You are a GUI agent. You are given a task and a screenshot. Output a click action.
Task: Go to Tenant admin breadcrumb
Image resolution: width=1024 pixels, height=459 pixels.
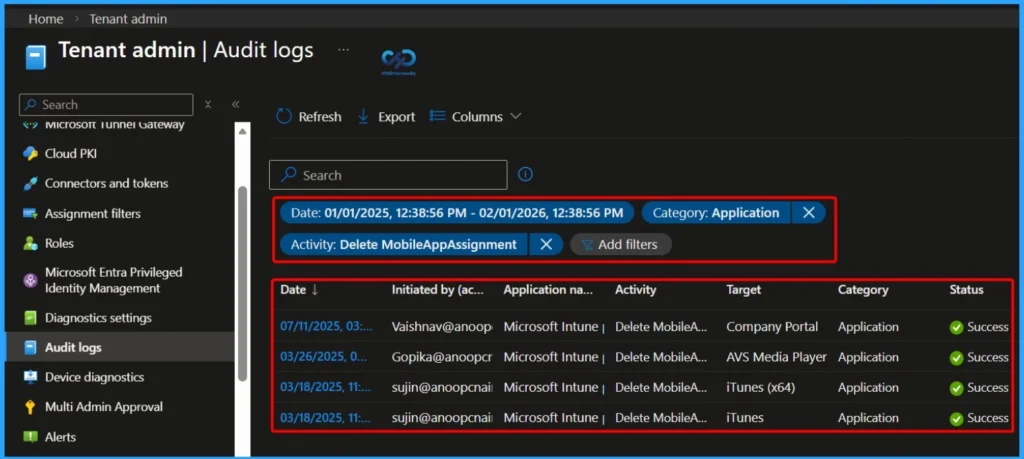pos(128,19)
